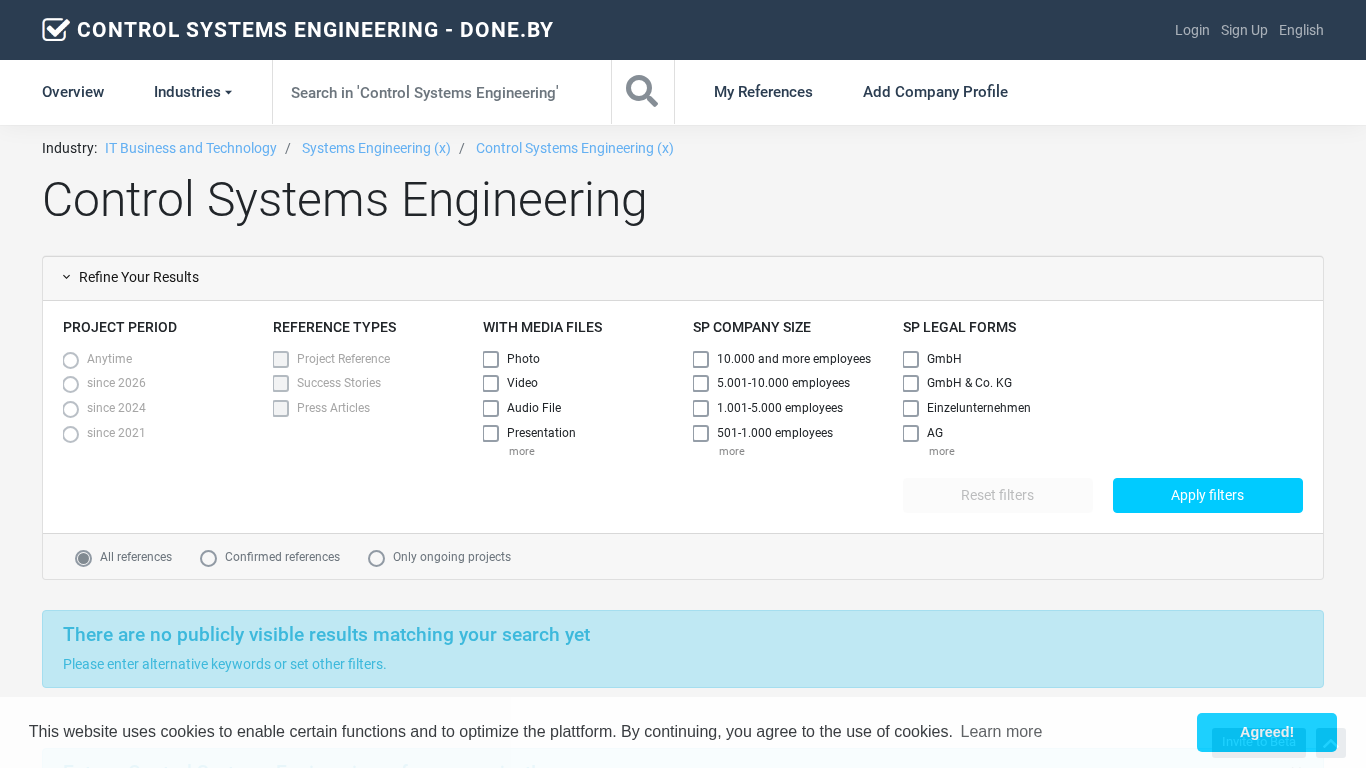Show more SP company size options
The height and width of the screenshot is (768, 1366).
pyautogui.click(x=731, y=452)
